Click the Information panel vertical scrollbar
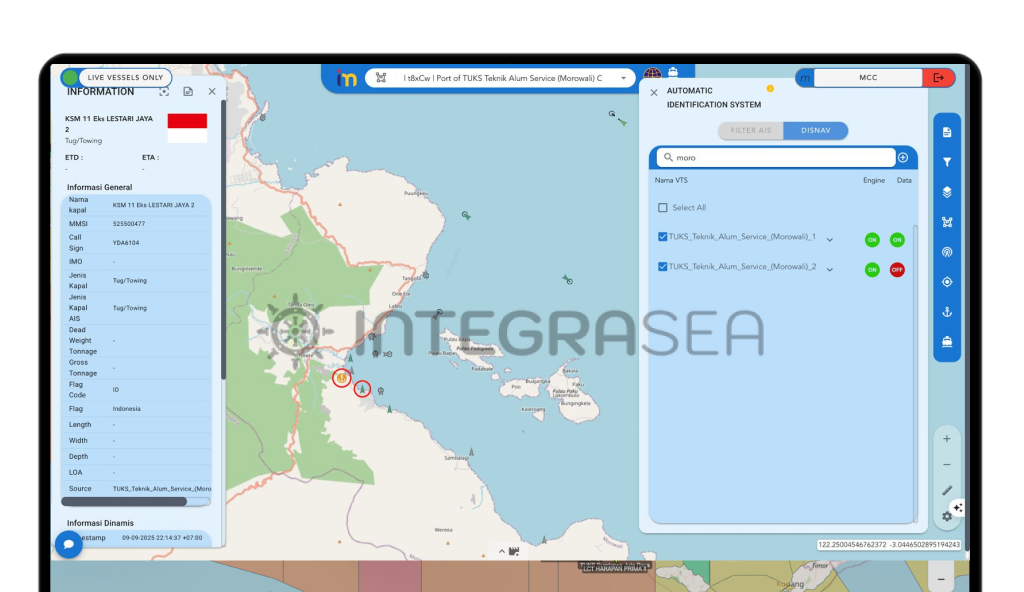Image resolution: width=1024 pixels, height=592 pixels. pyautogui.click(x=223, y=238)
